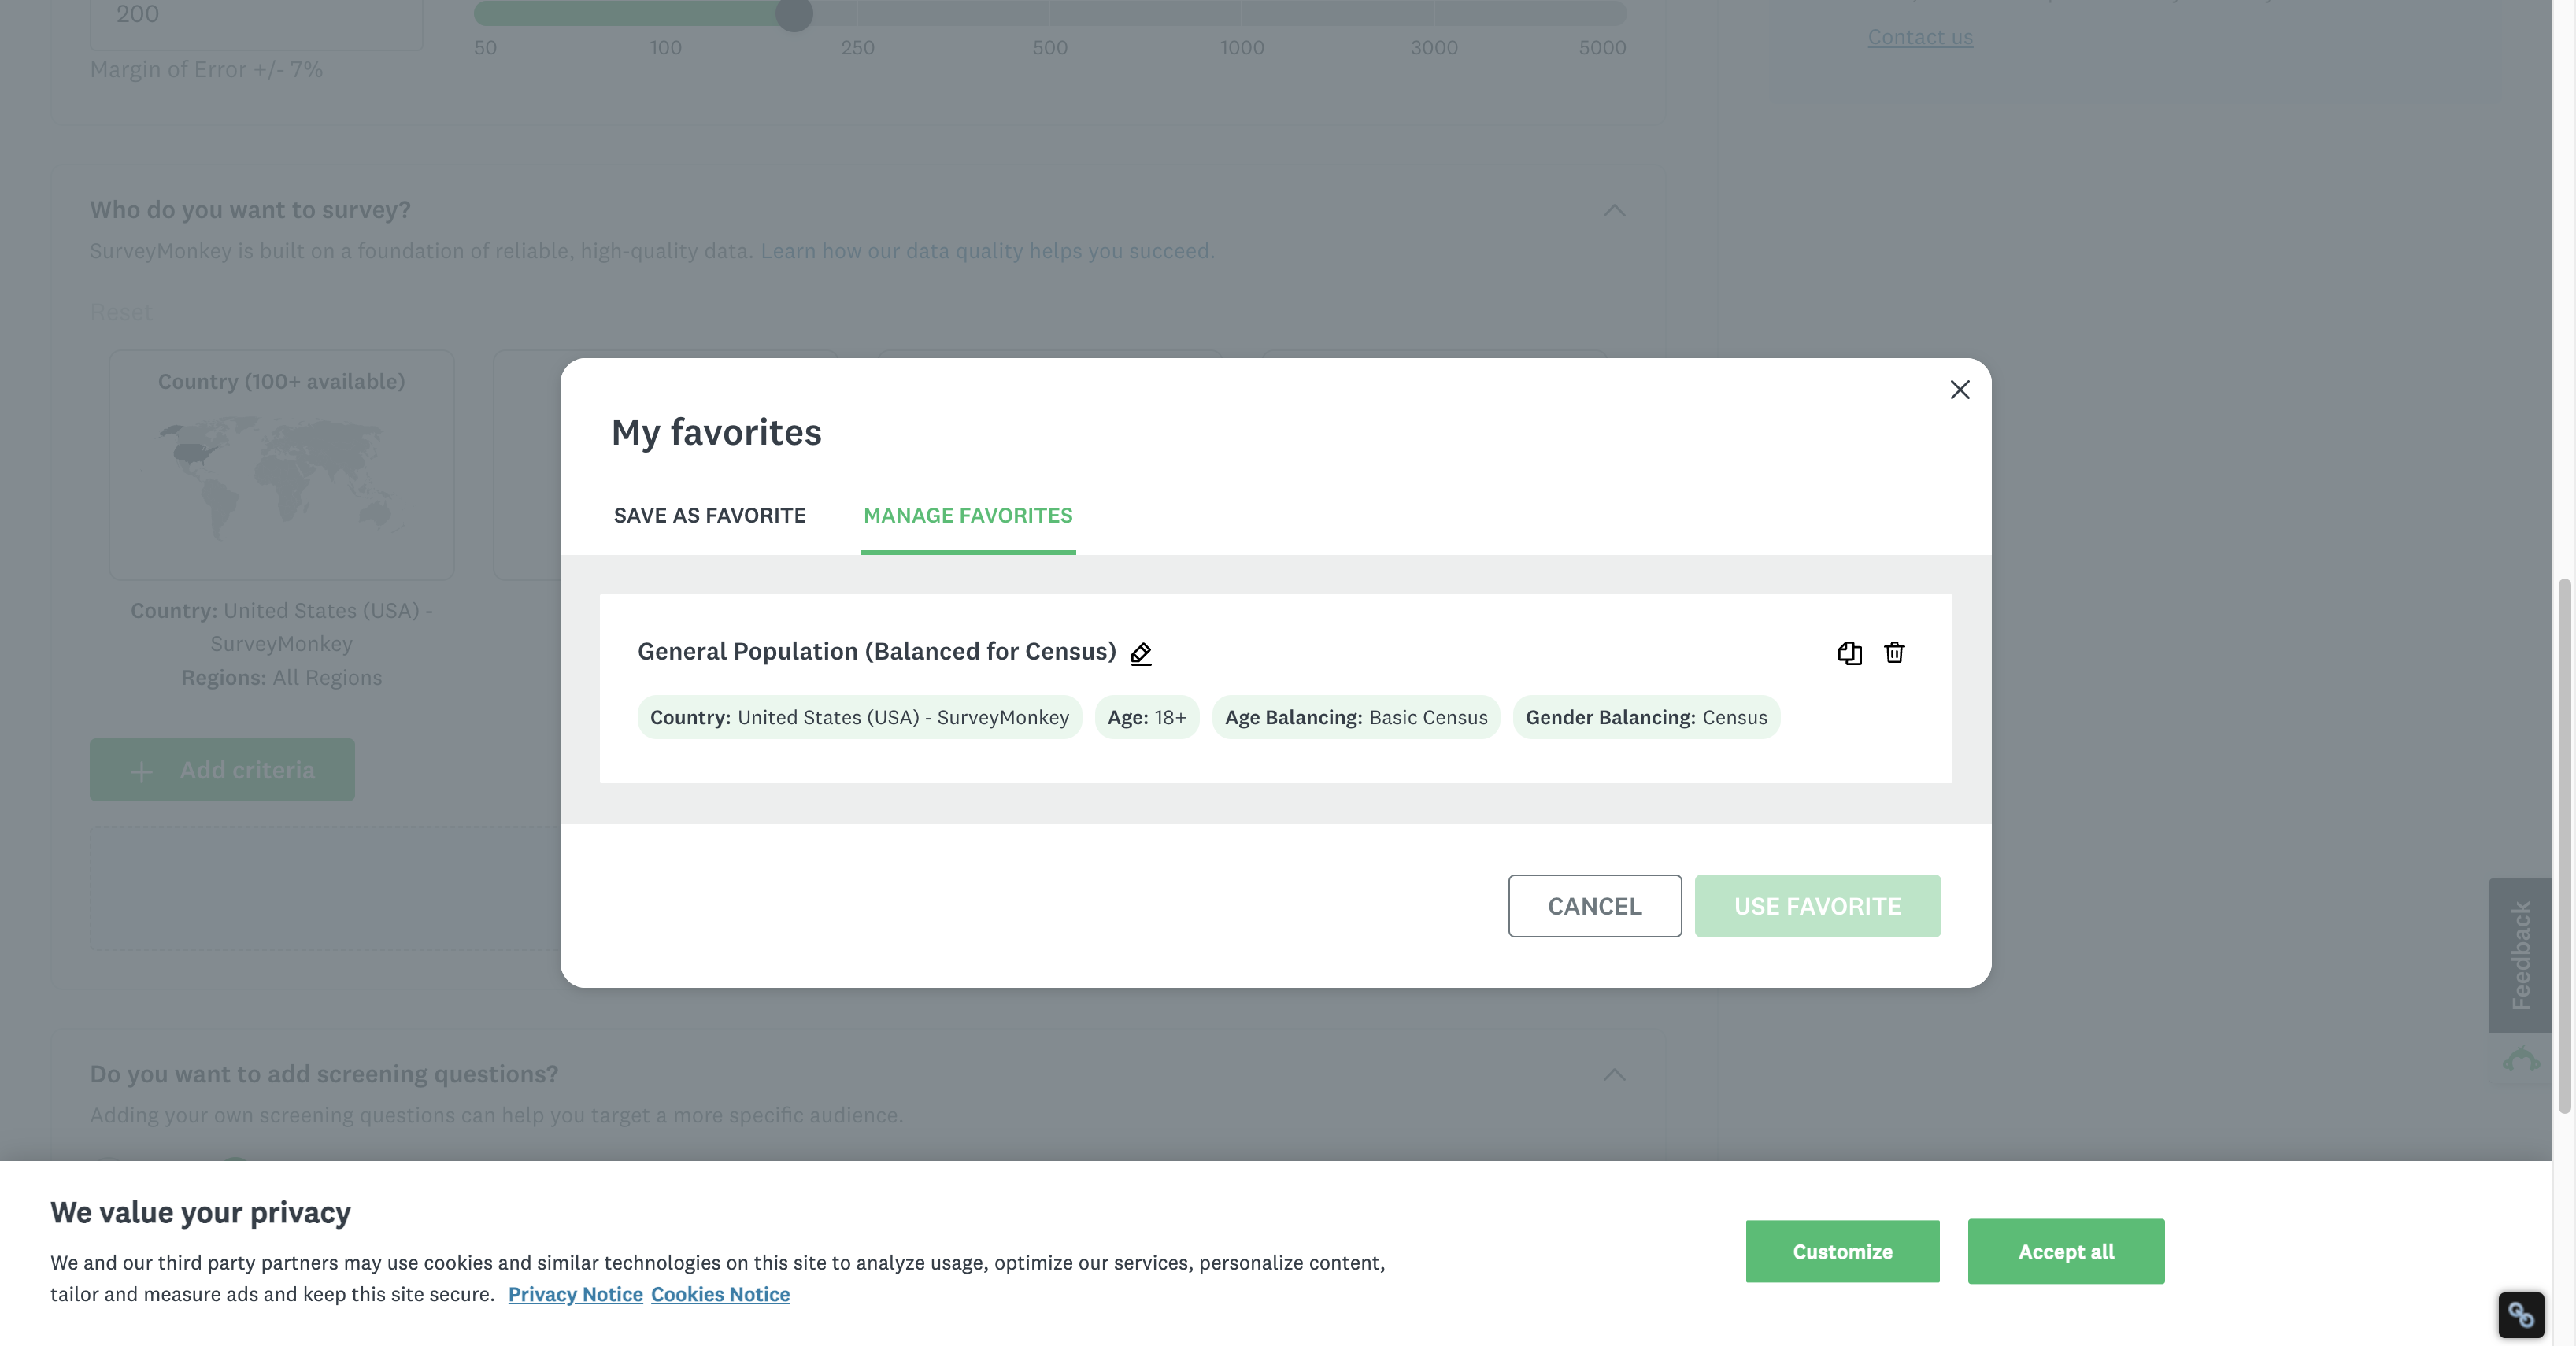Click the Feedback side tab
Image resolution: width=2576 pixels, height=1346 pixels.
coord(2519,955)
